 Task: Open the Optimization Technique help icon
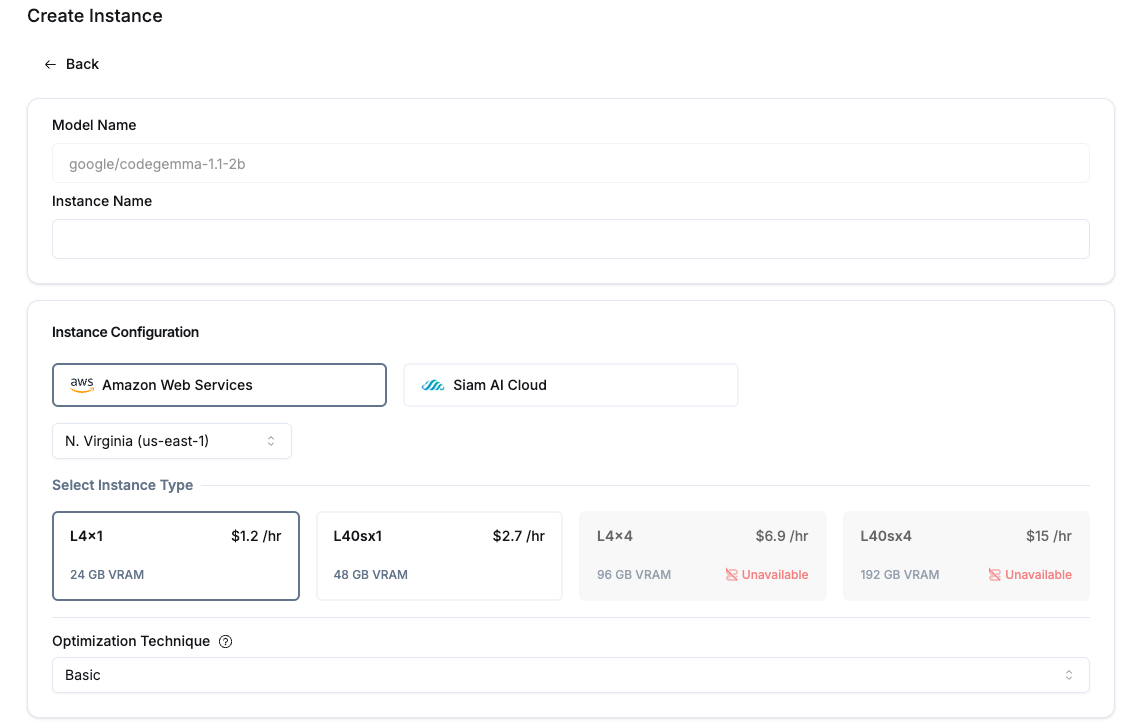(225, 641)
